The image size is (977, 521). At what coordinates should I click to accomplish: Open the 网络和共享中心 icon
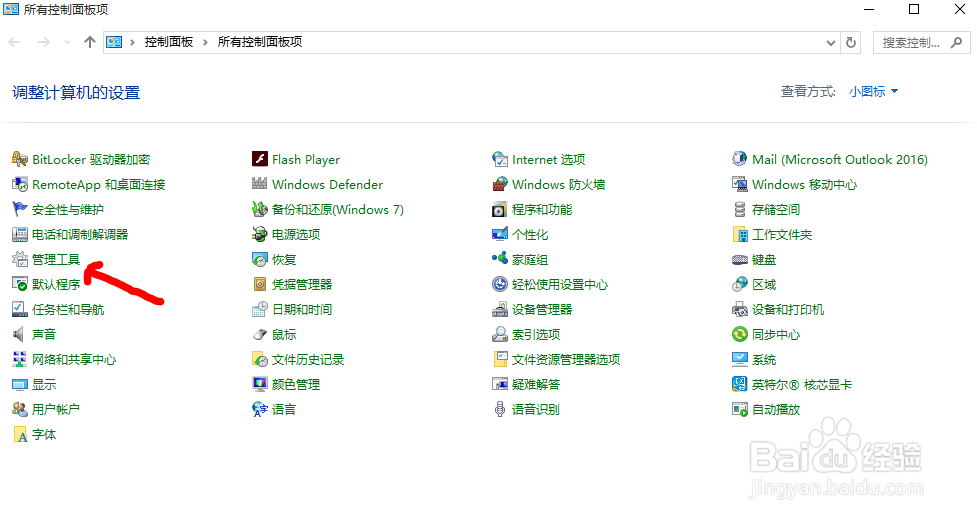point(20,359)
